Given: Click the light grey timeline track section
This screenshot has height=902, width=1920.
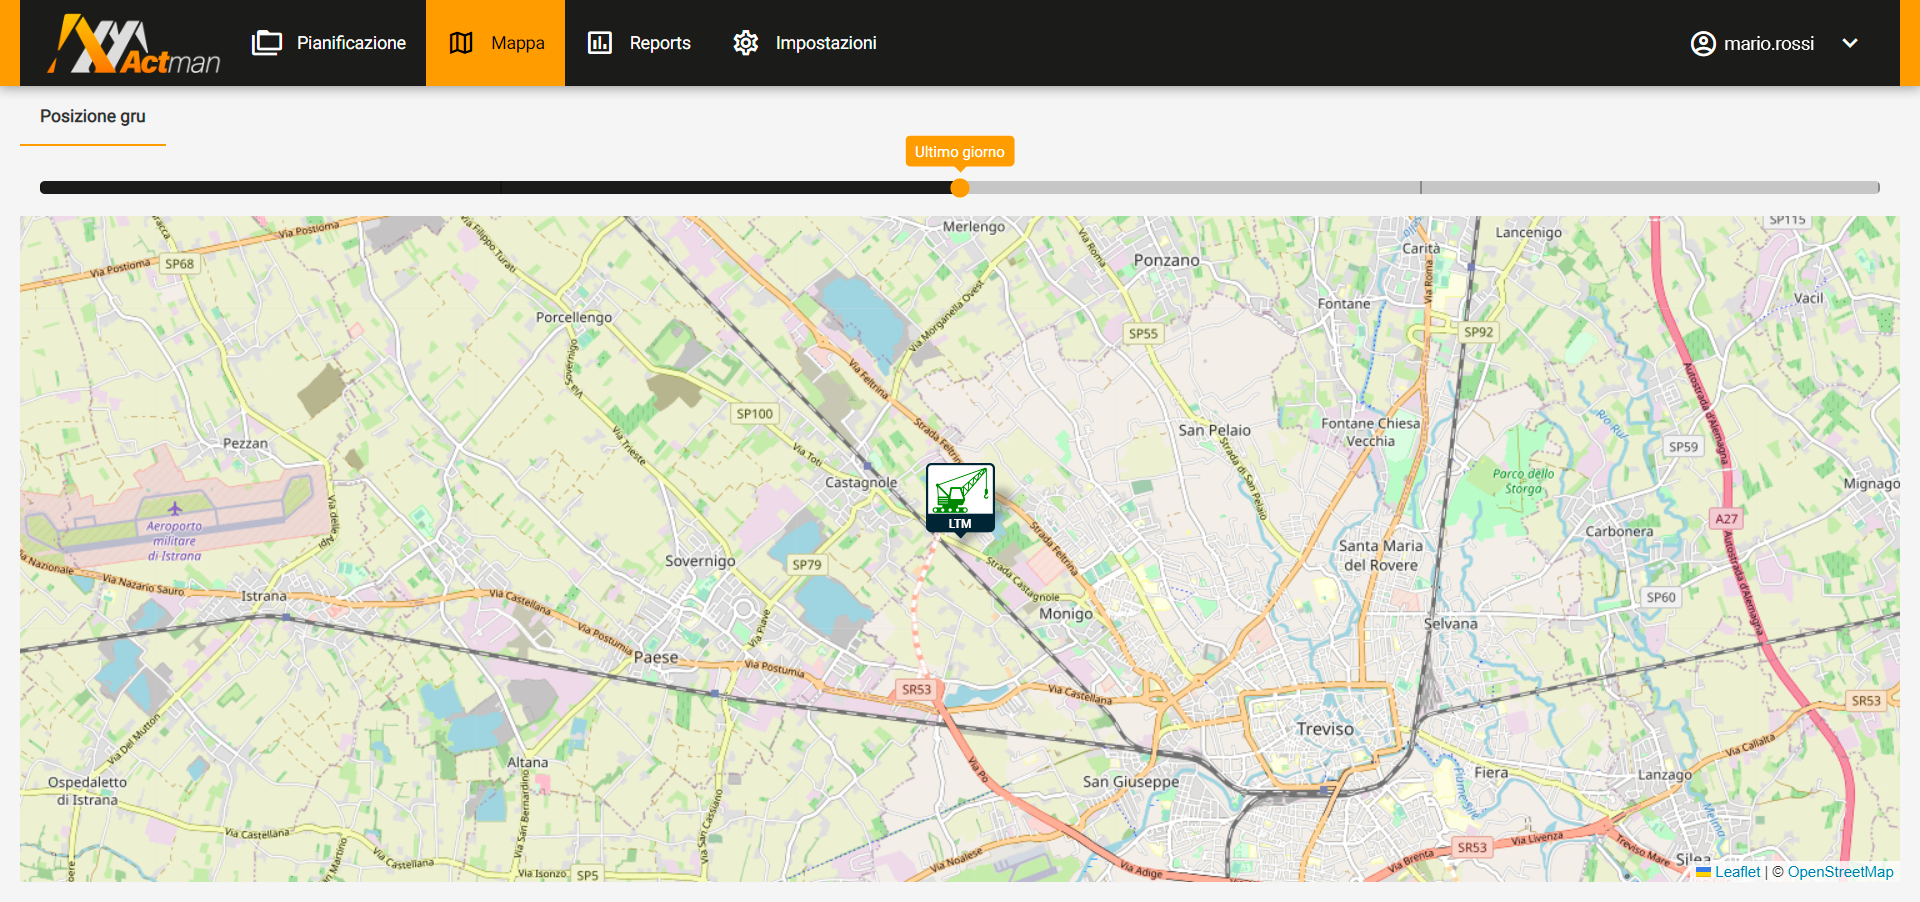Looking at the screenshot, I should pyautogui.click(x=1420, y=188).
